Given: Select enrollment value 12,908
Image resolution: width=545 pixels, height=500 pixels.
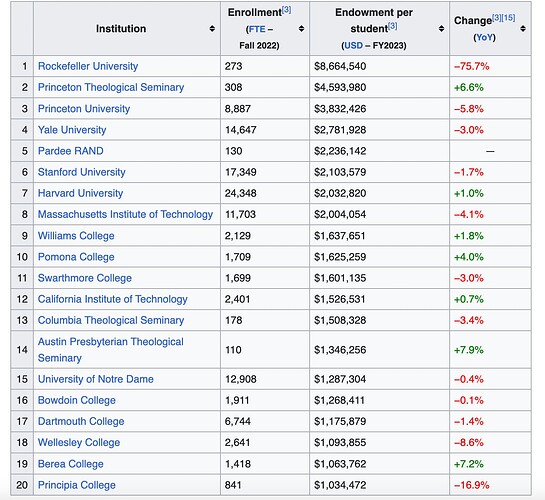Looking at the screenshot, I should point(241,379).
